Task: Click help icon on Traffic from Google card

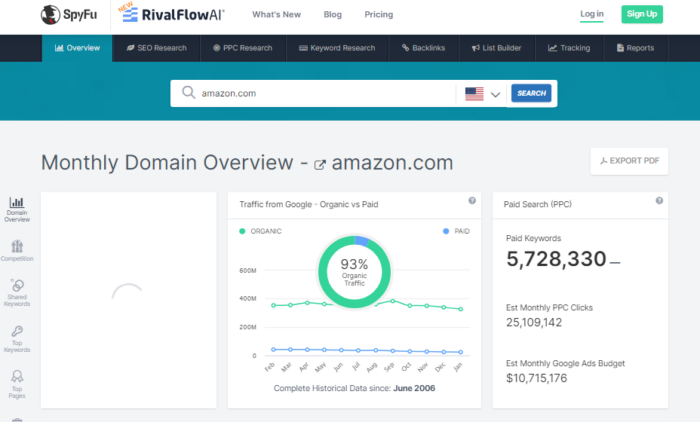Action: (x=472, y=201)
